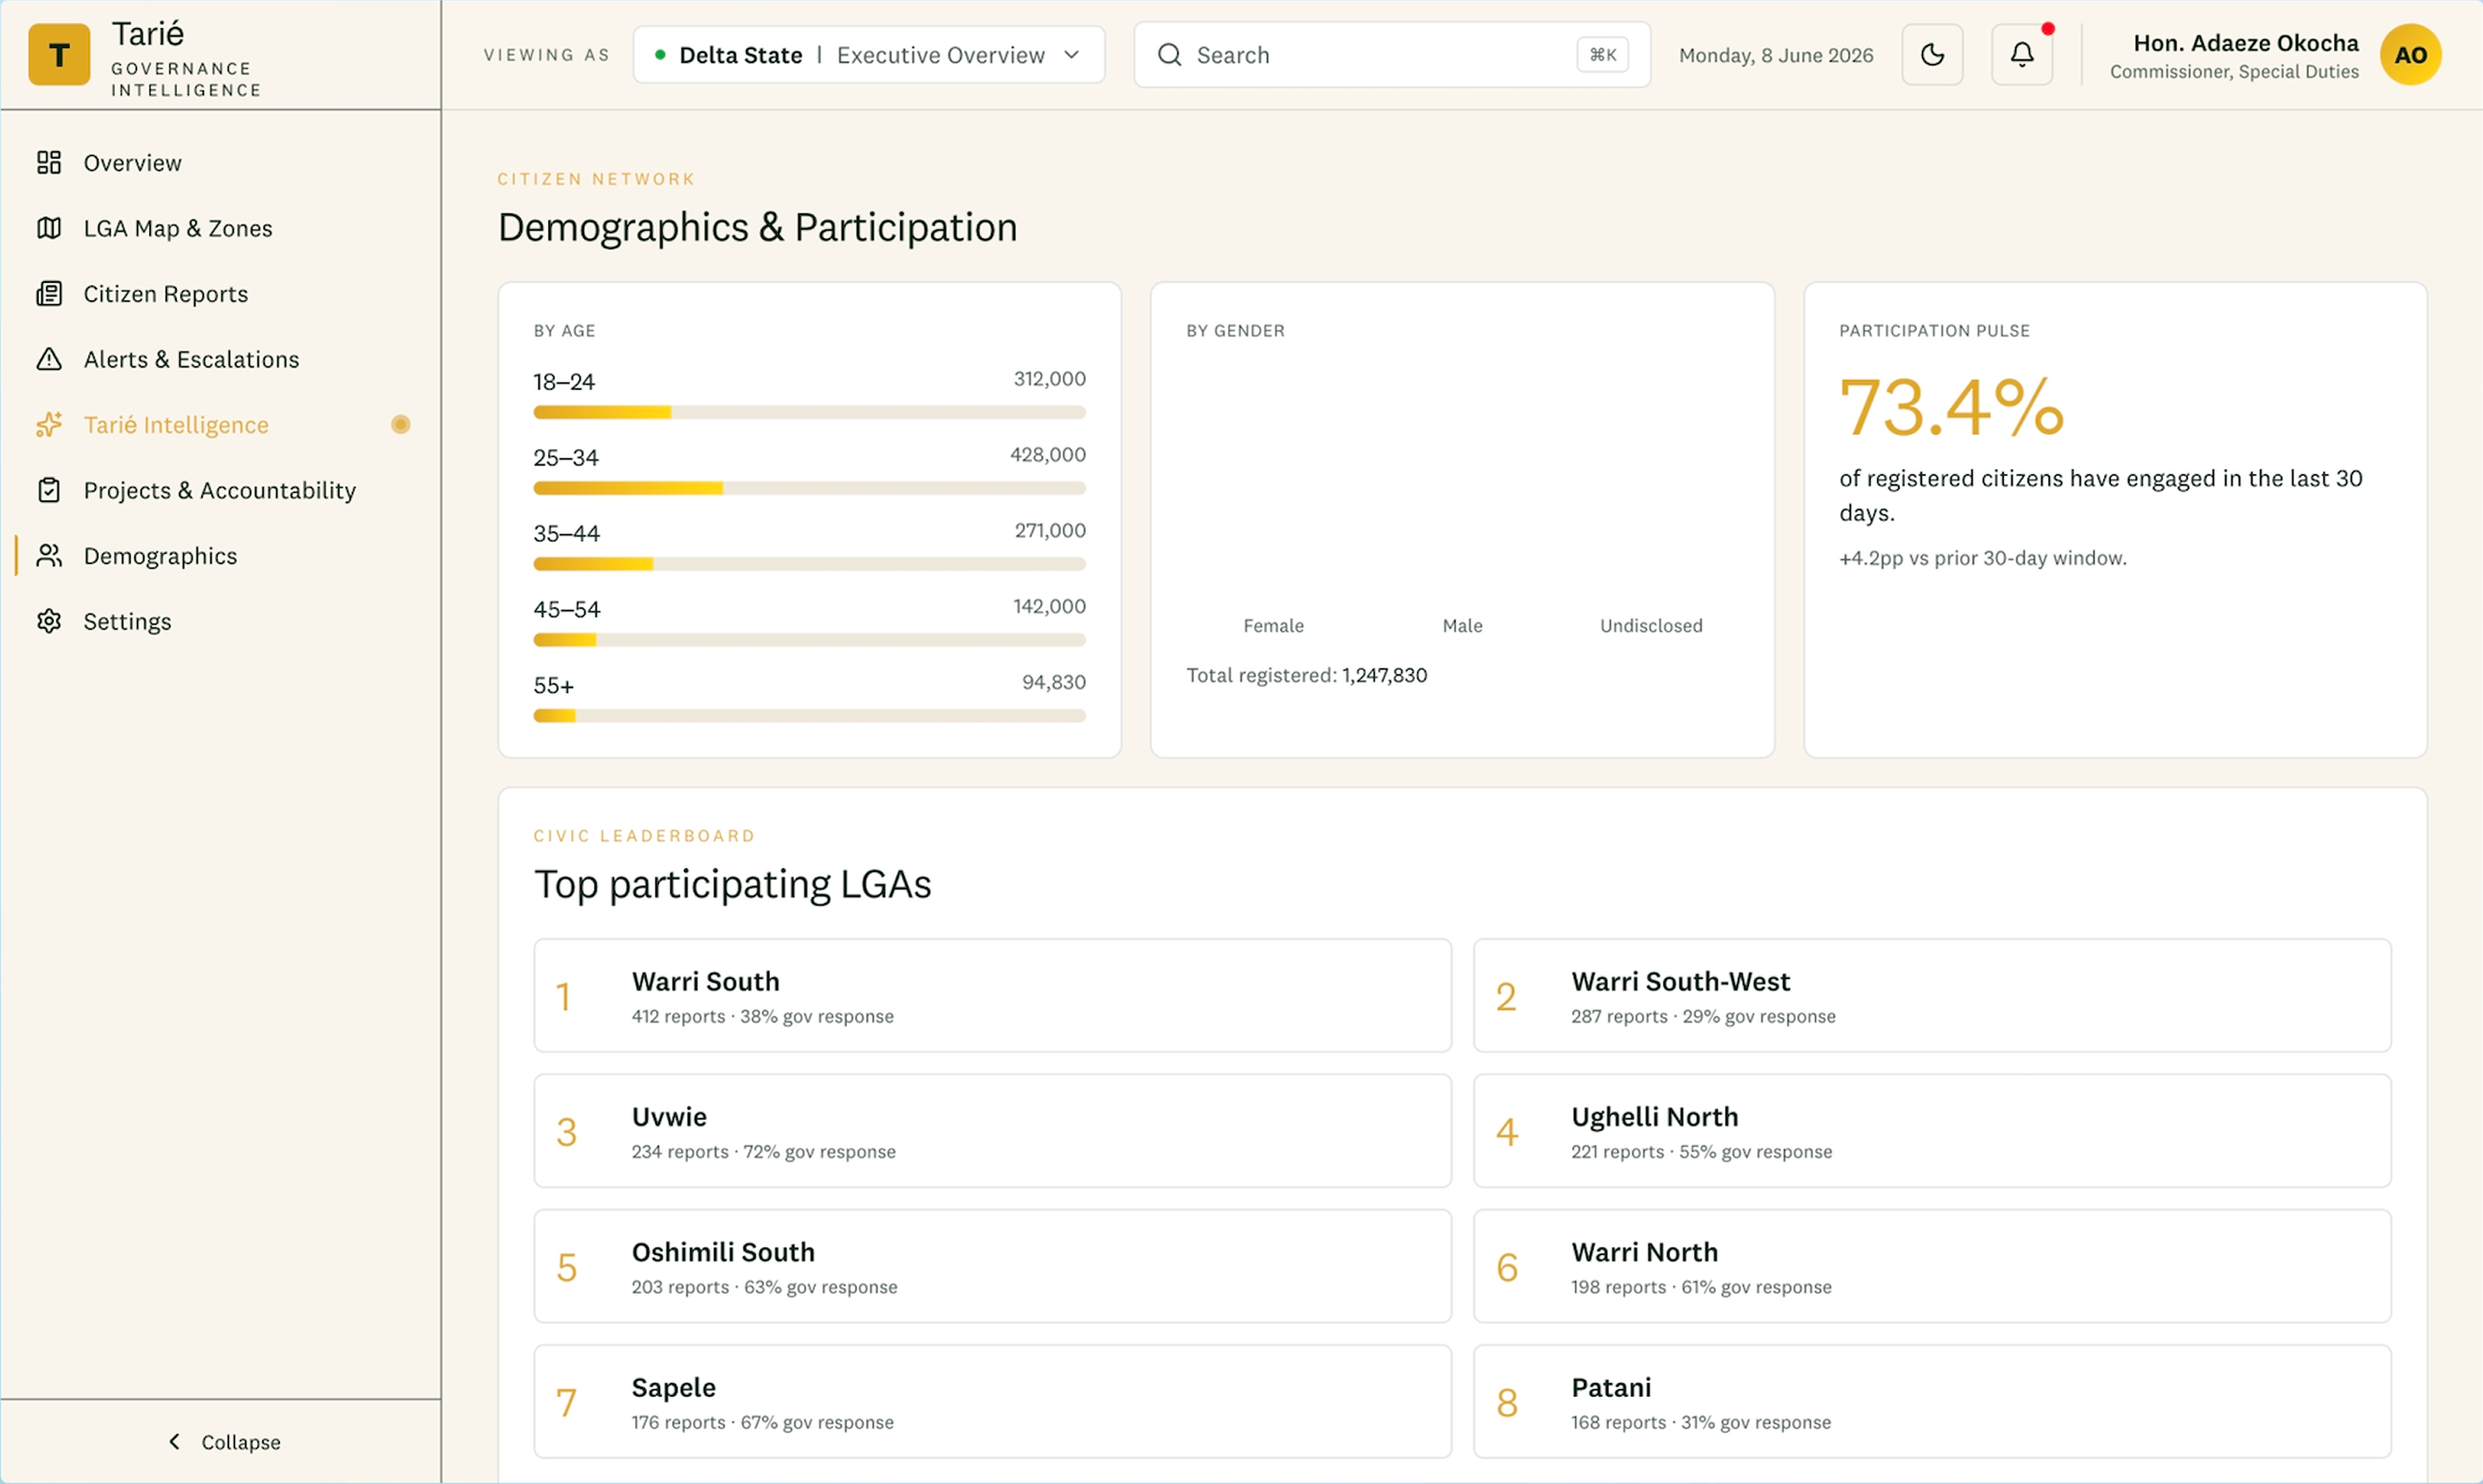The width and height of the screenshot is (2483, 1484).
Task: Click the Citizen Reports newspaper icon
Action: click(x=49, y=293)
